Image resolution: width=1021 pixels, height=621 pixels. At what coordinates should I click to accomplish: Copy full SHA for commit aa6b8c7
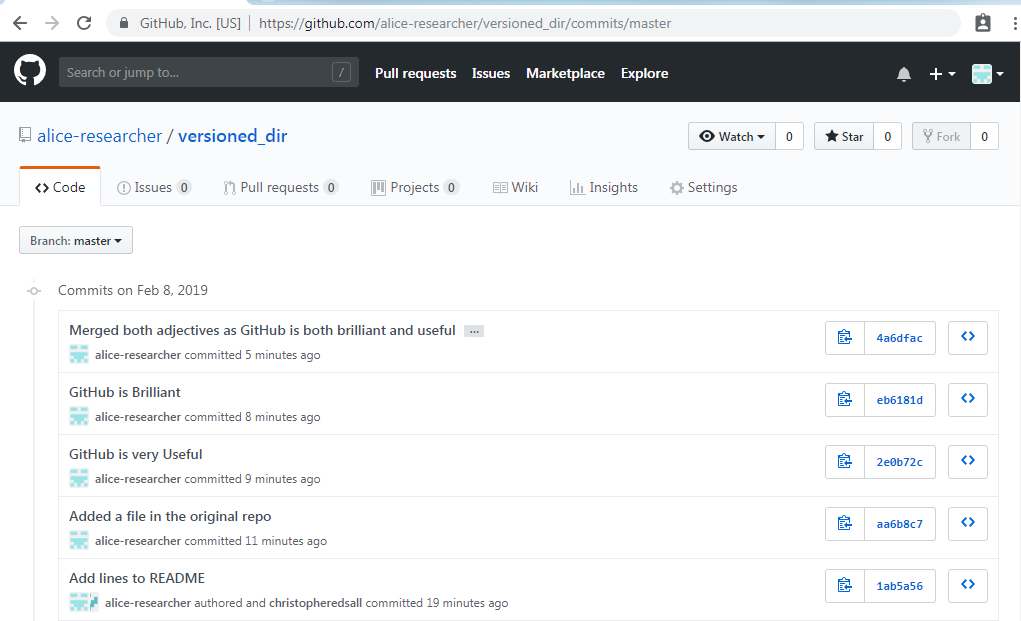click(845, 523)
